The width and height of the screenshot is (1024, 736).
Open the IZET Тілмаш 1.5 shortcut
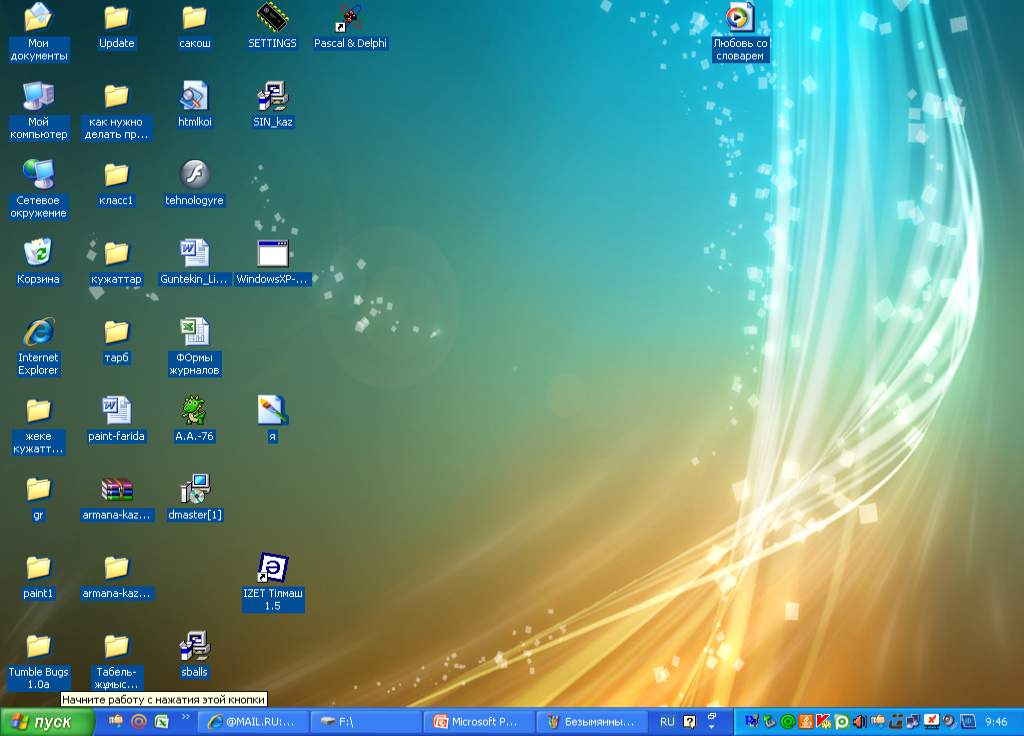click(272, 568)
